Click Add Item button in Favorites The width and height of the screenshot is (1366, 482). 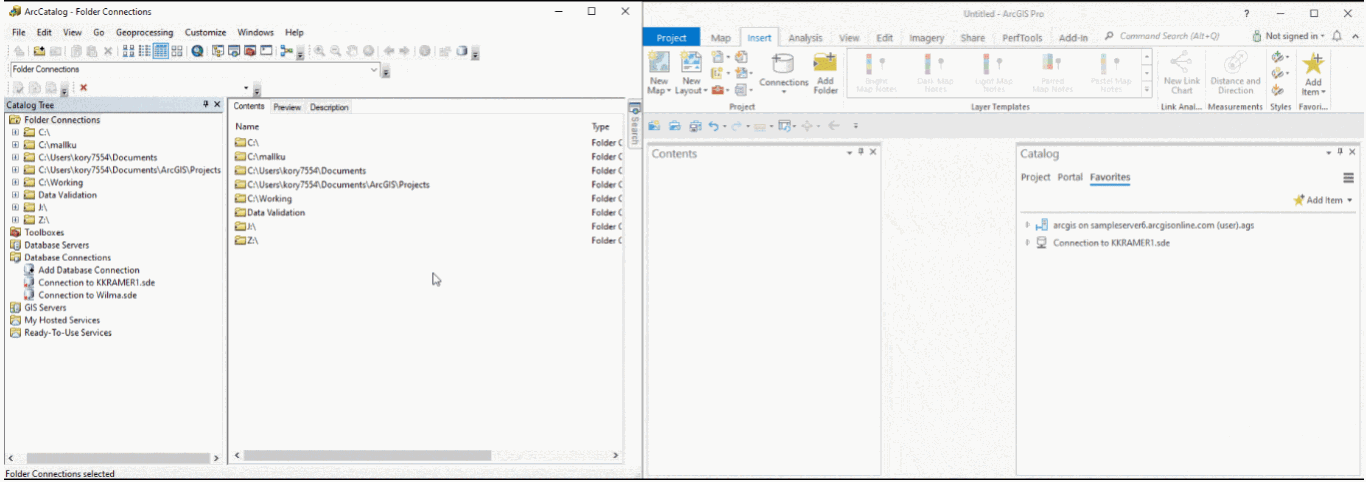point(1324,200)
